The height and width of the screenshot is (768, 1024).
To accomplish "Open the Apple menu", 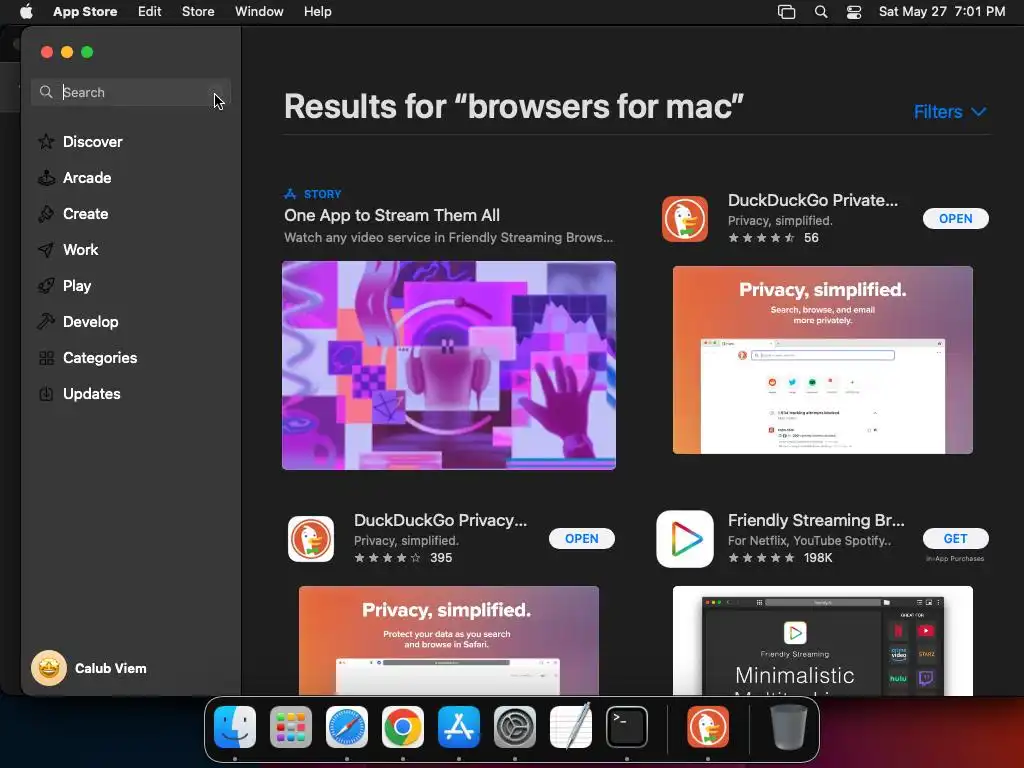I will click(x=26, y=12).
